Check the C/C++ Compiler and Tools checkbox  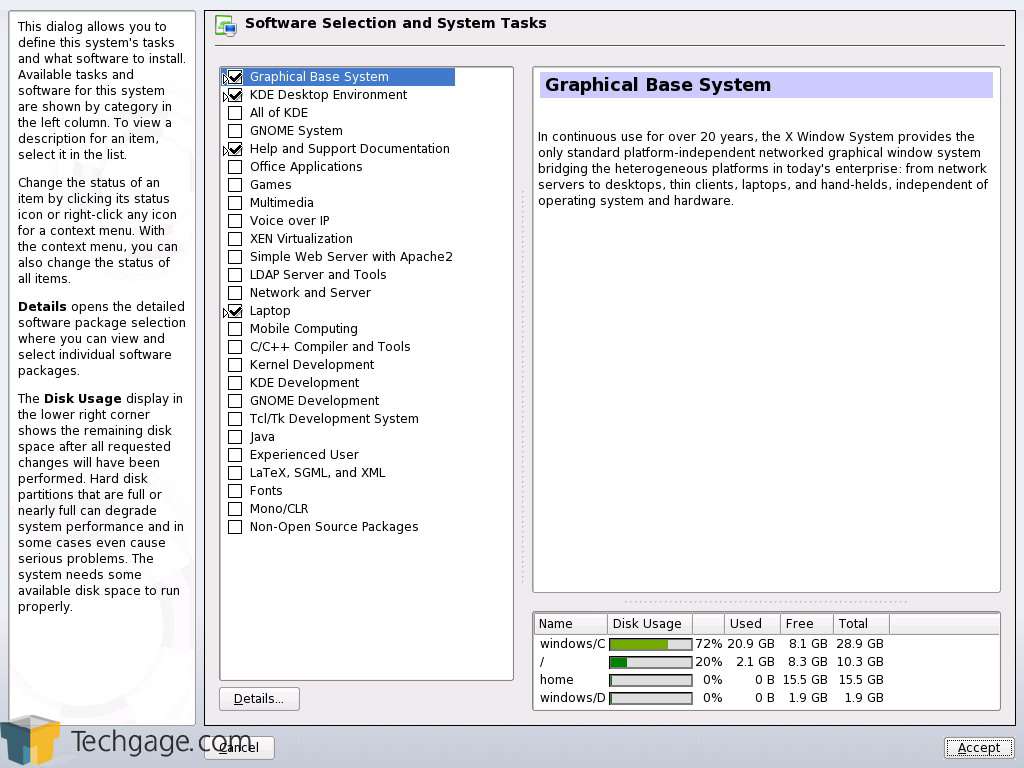(234, 347)
